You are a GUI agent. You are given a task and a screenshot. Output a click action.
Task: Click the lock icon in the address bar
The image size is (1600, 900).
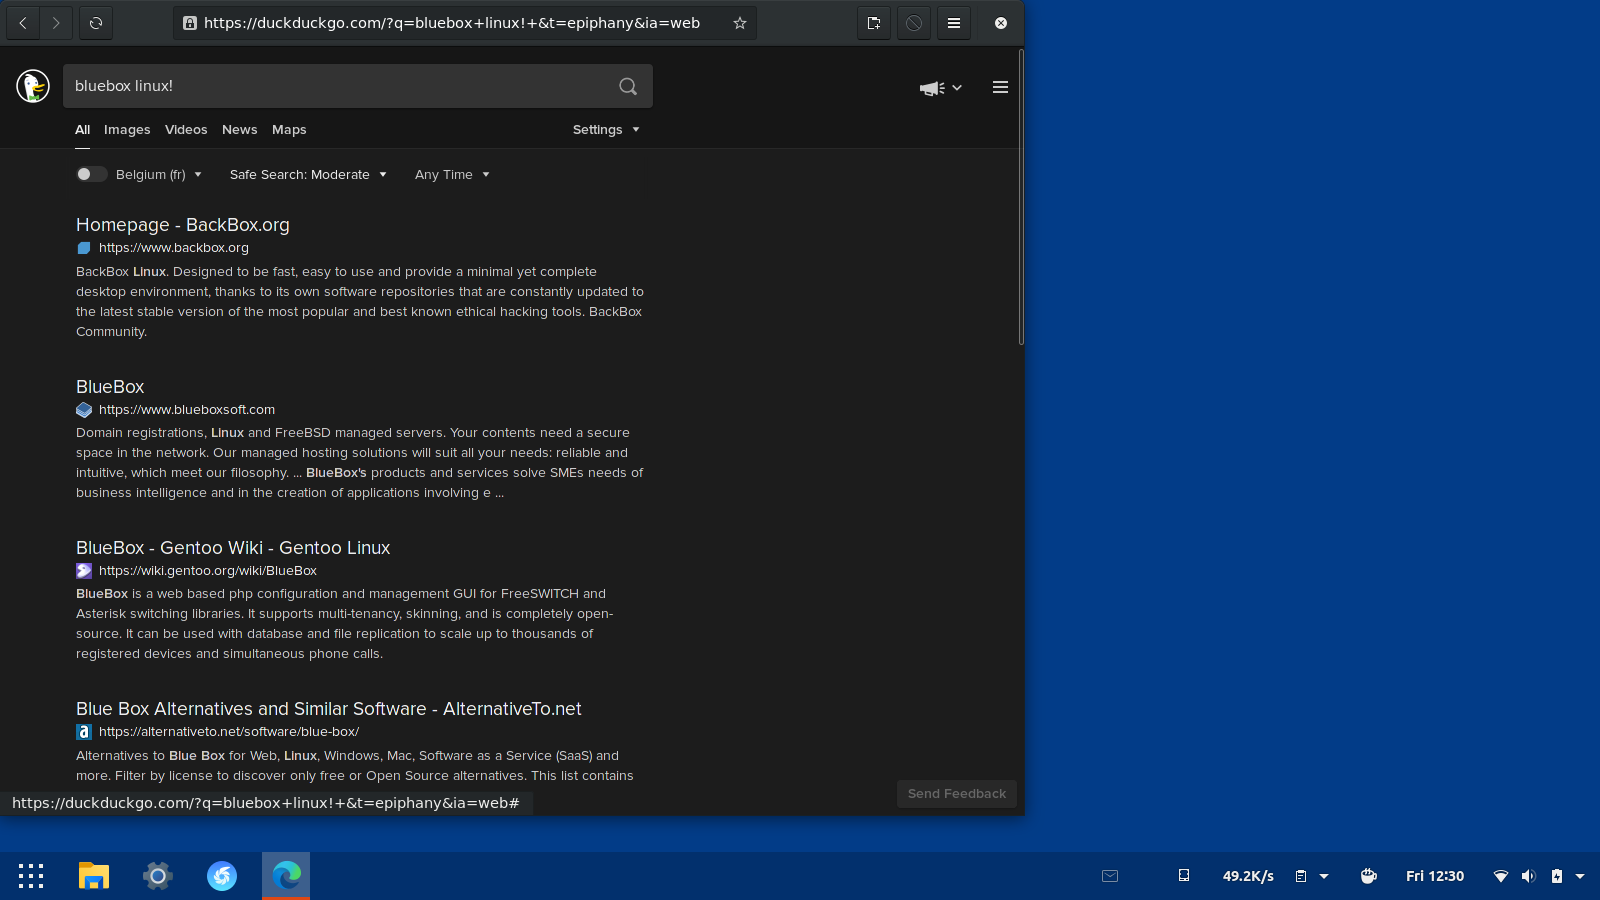click(190, 23)
